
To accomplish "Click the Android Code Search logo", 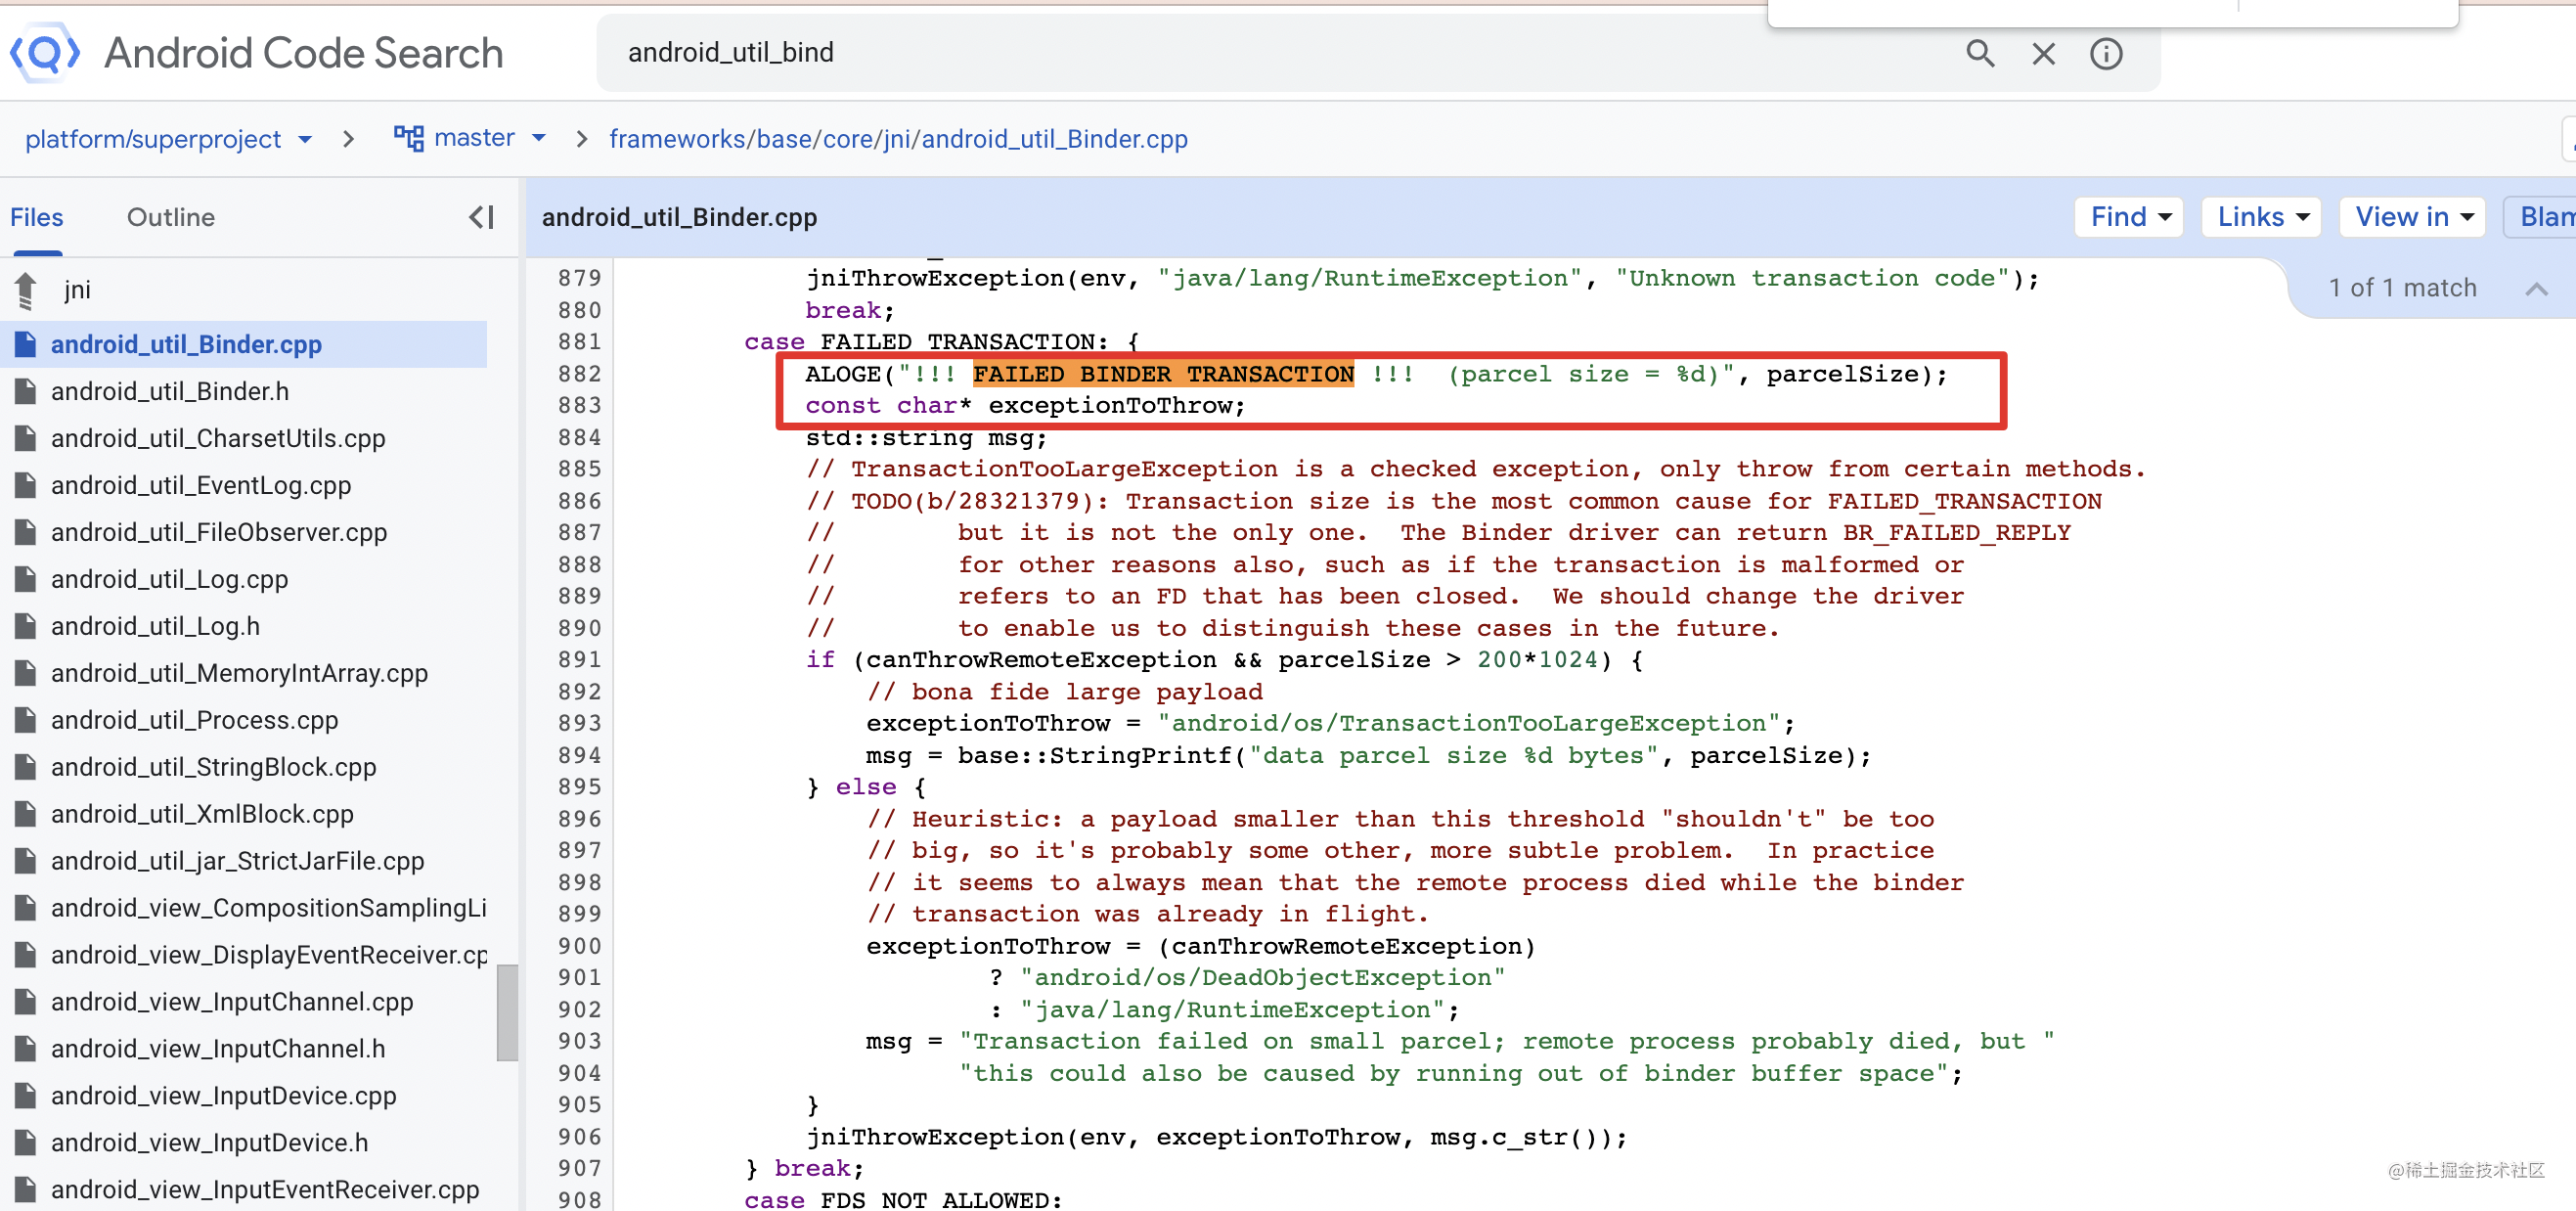I will pyautogui.click(x=44, y=52).
